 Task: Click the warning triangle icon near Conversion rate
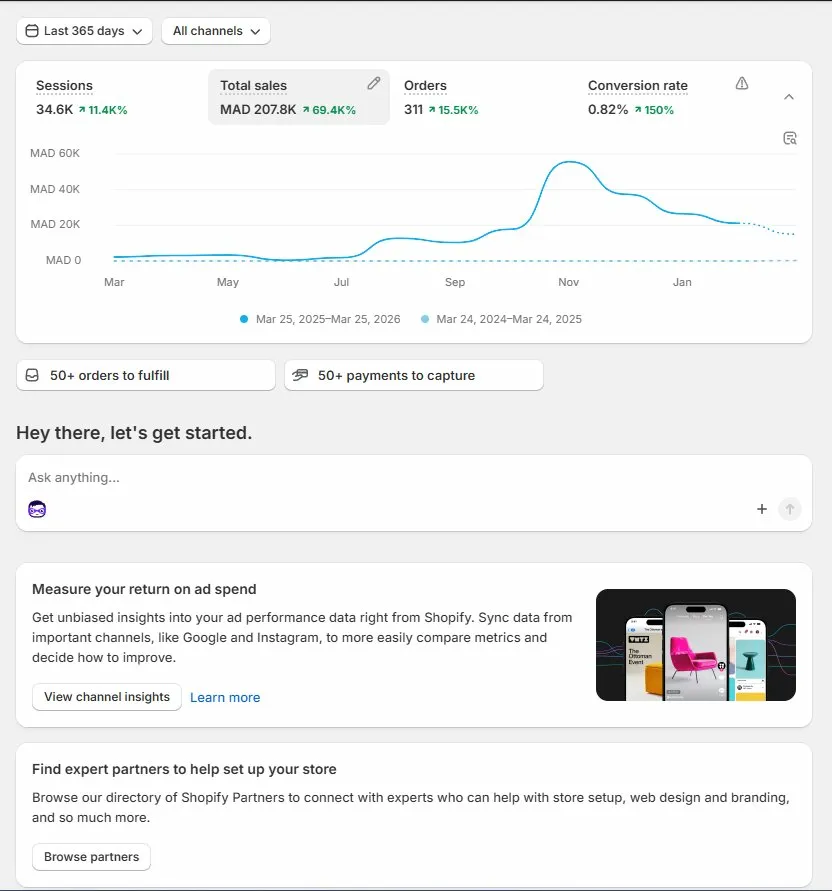coord(742,84)
